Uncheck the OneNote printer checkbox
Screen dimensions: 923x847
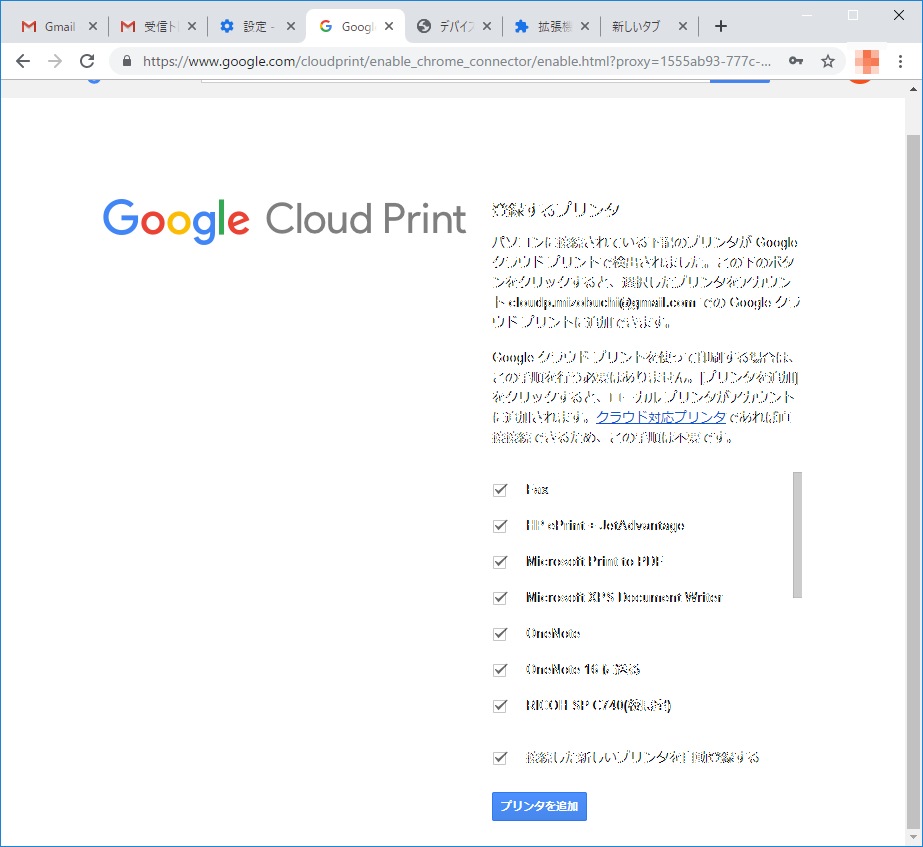pyautogui.click(x=500, y=634)
